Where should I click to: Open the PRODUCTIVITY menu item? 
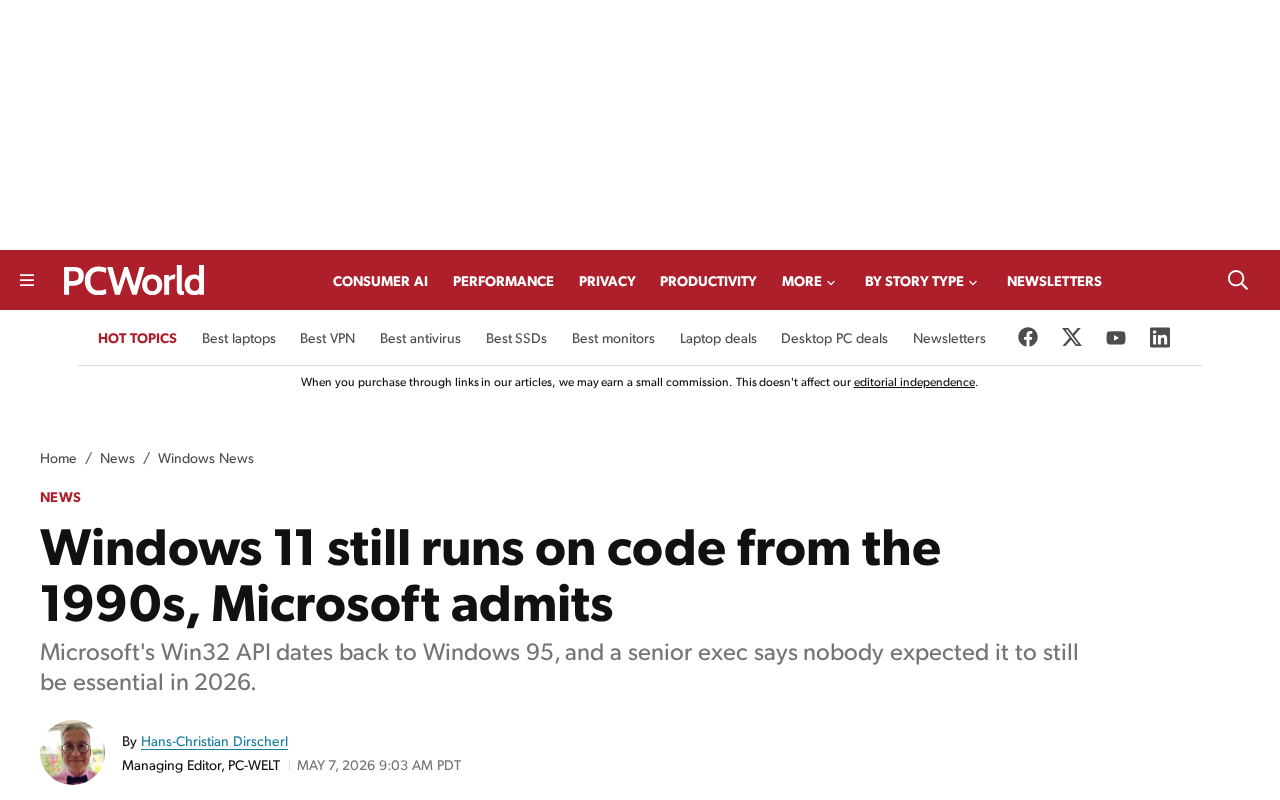(x=708, y=282)
